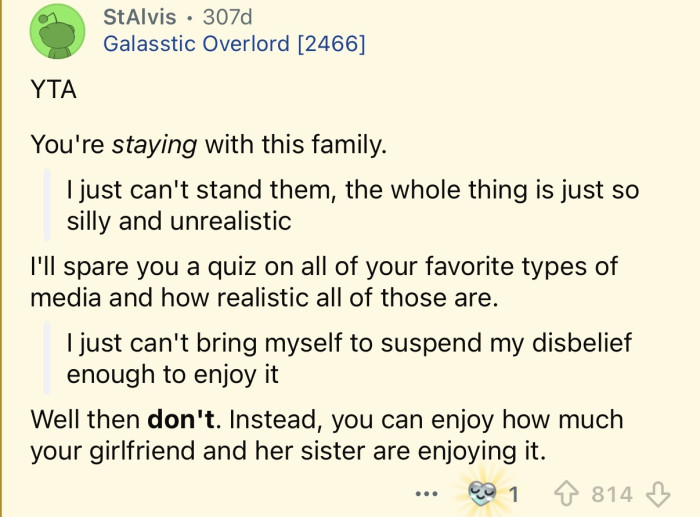
Task: Click the 307d comment timestamp
Action: pyautogui.click(x=228, y=17)
